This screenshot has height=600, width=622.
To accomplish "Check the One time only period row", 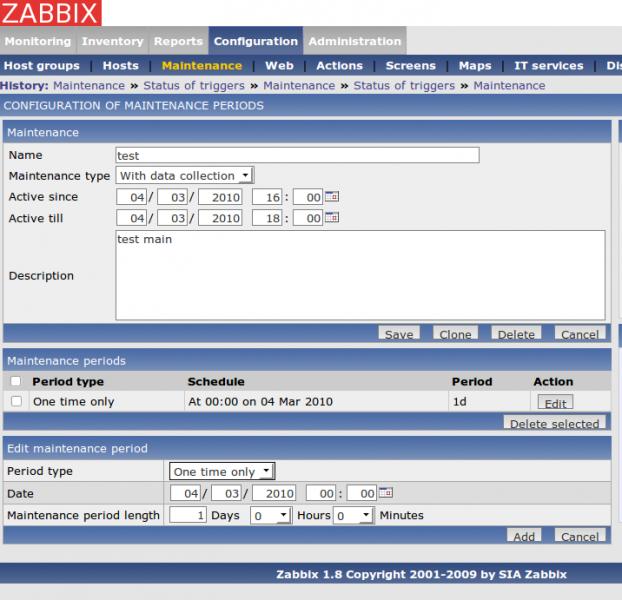I will [x=15, y=401].
